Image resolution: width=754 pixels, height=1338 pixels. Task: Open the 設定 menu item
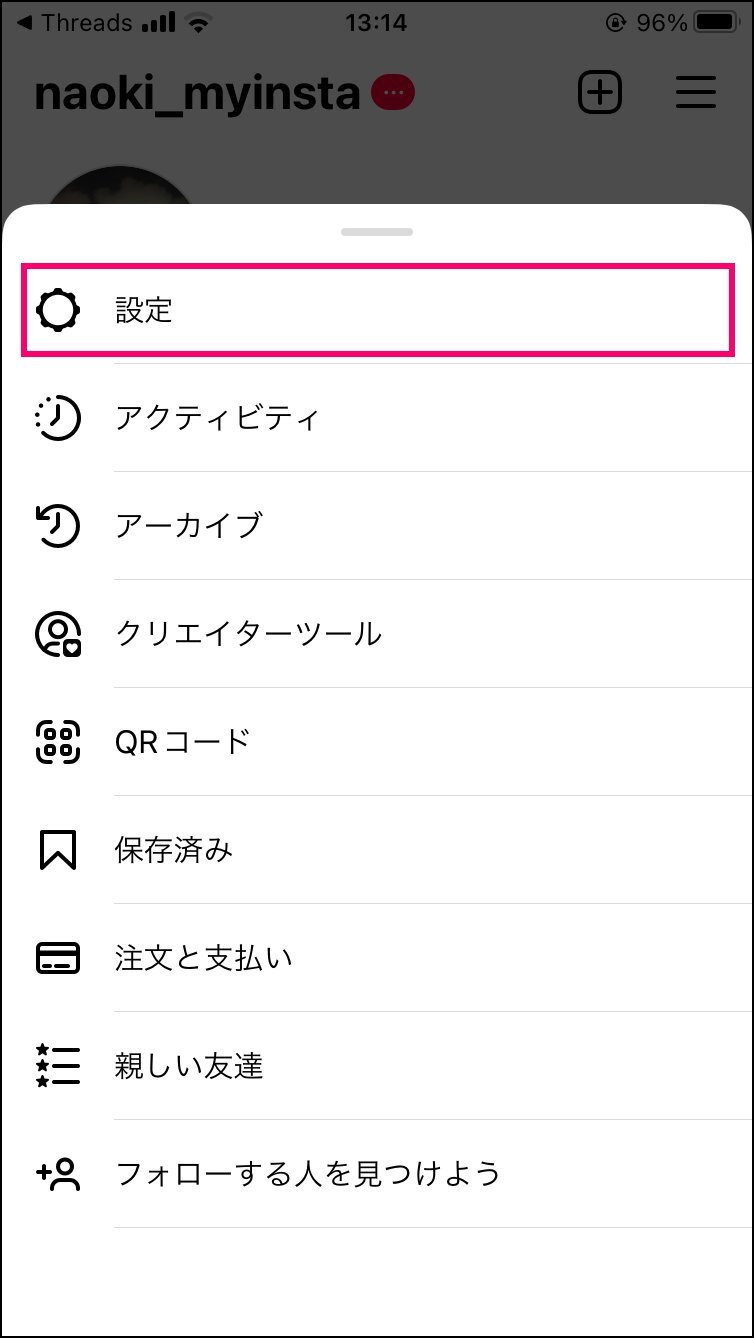[x=377, y=310]
